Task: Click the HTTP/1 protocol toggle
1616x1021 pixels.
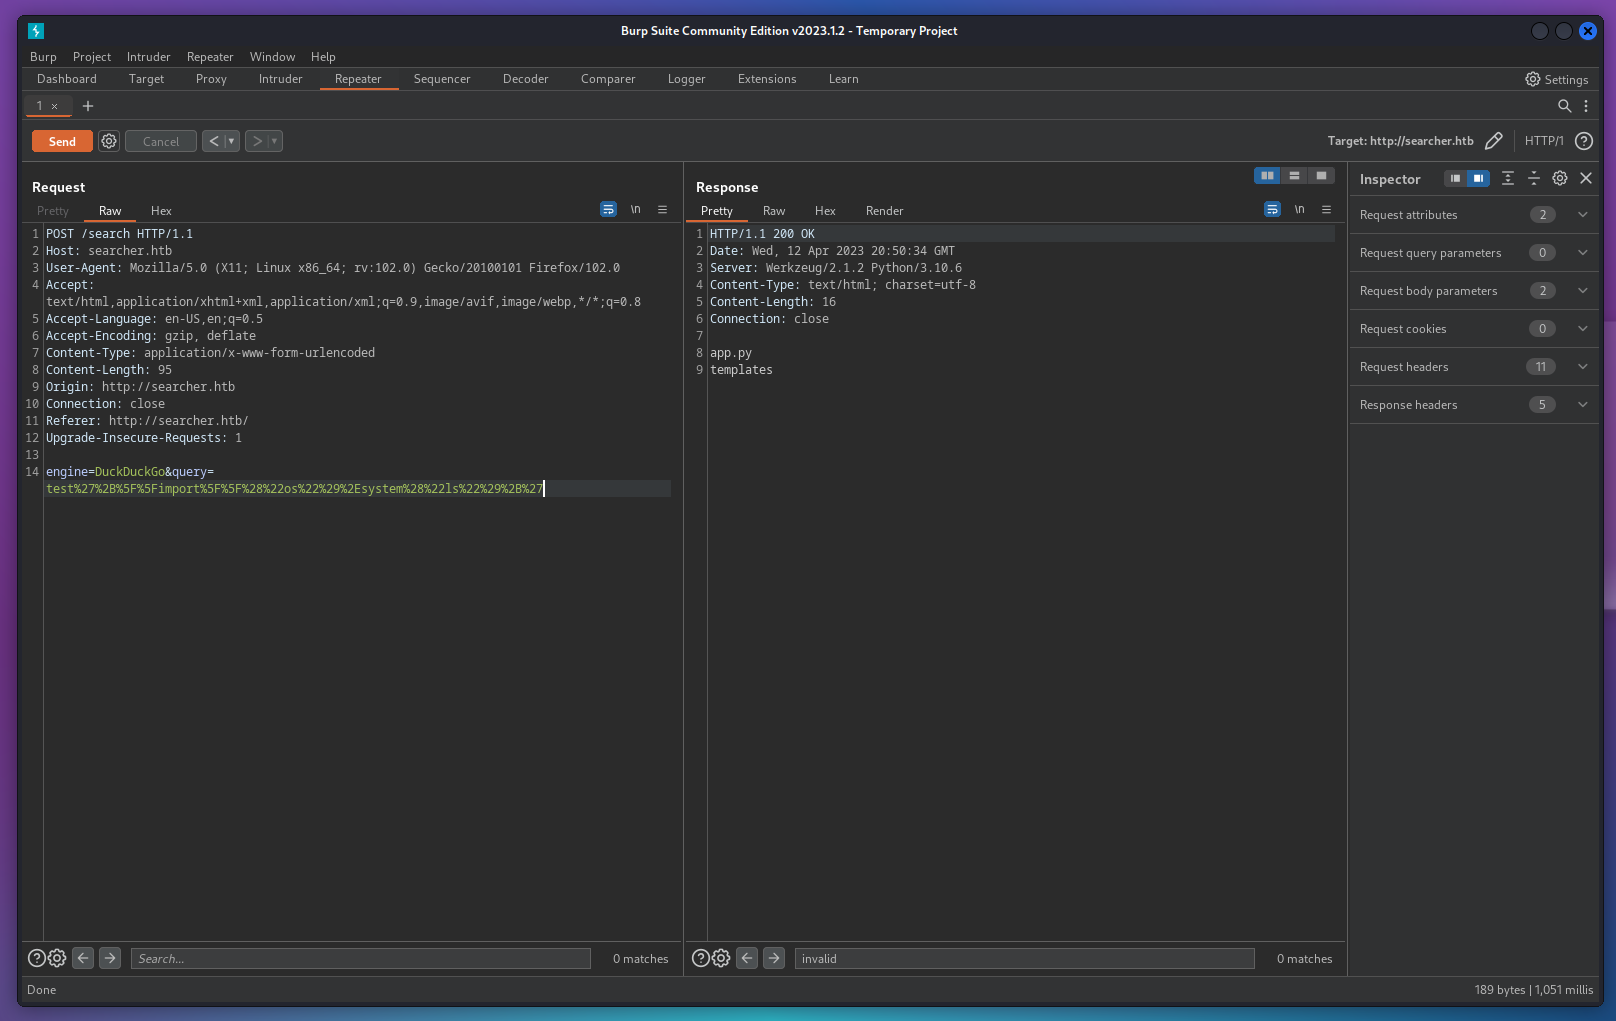Action: 1544,141
